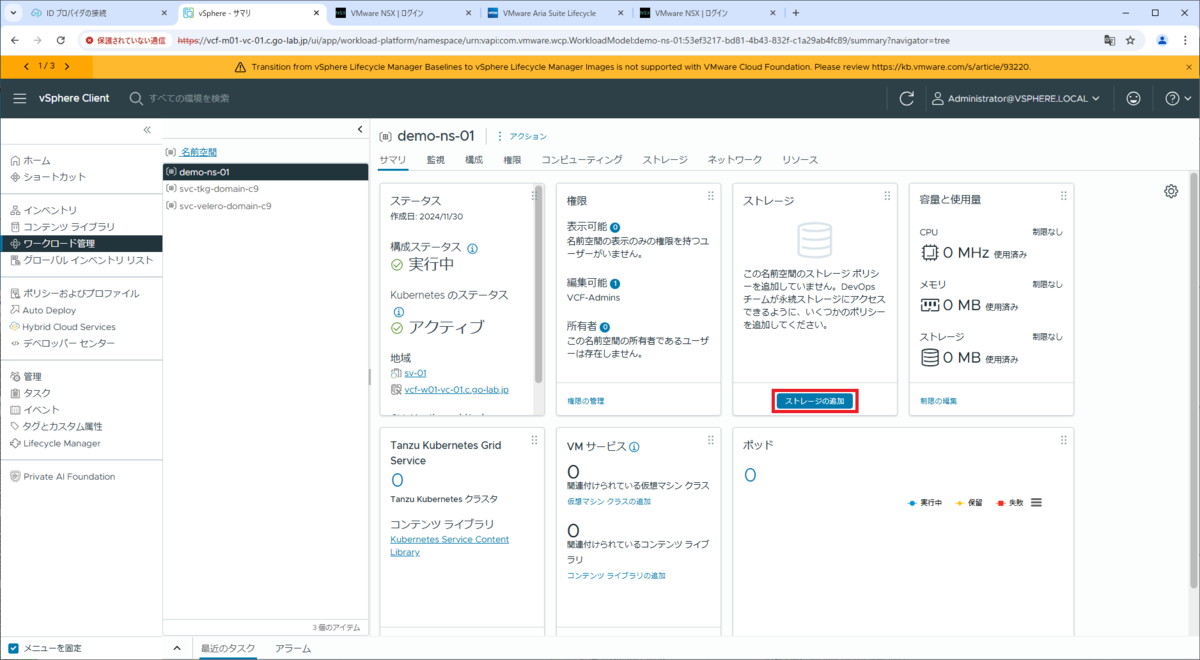Switch to the 最近のタスク tab
Screen dimensions: 1200x660
click(227, 648)
